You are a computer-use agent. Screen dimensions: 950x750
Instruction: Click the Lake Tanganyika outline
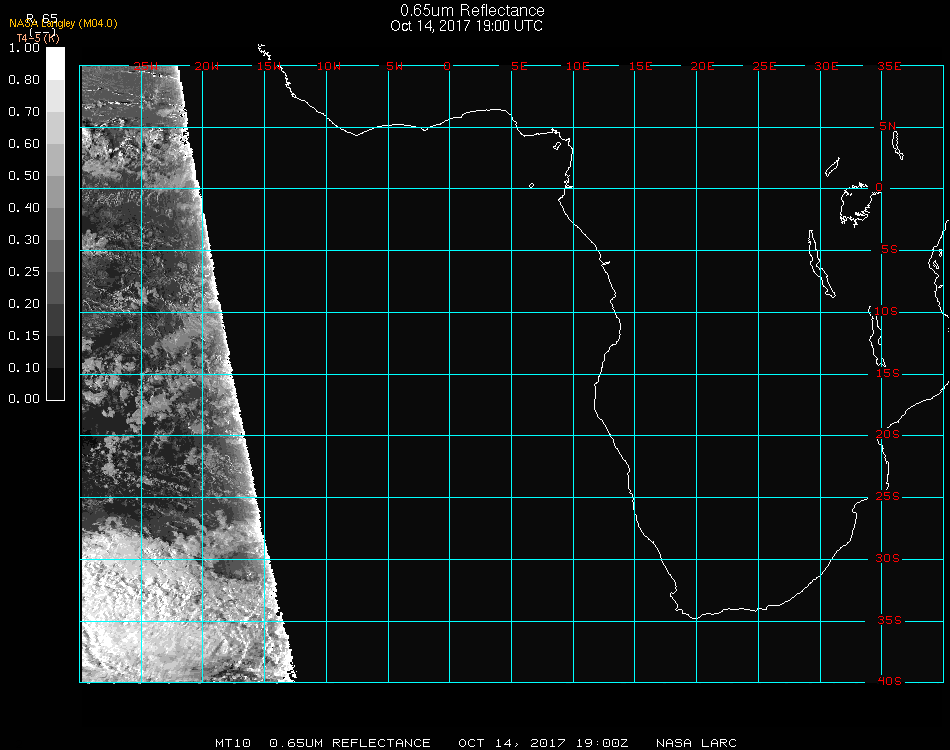(x=821, y=265)
